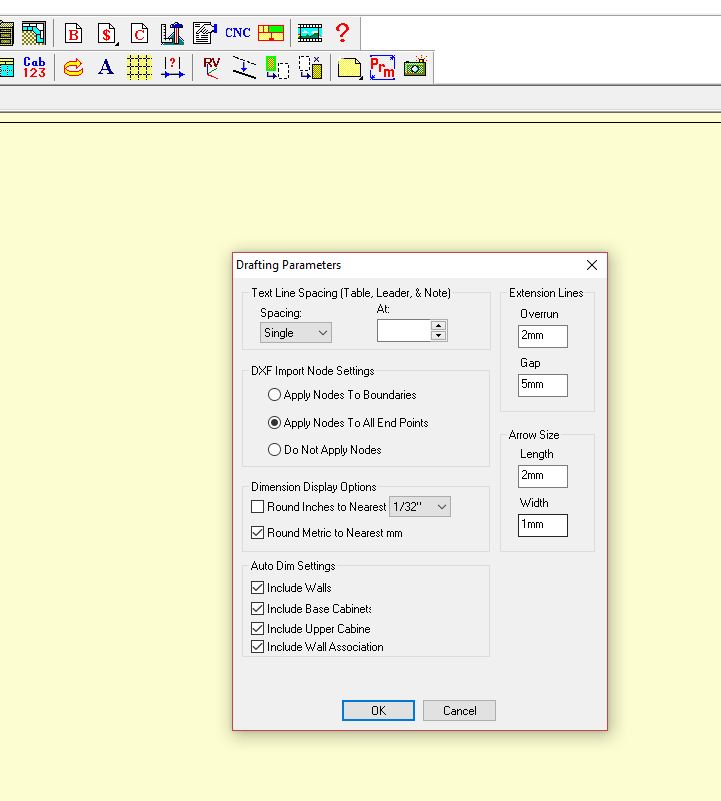Viewport: 721px width, 801px height.
Task: Open the Spacing 'Single' dropdown
Action: tap(295, 333)
